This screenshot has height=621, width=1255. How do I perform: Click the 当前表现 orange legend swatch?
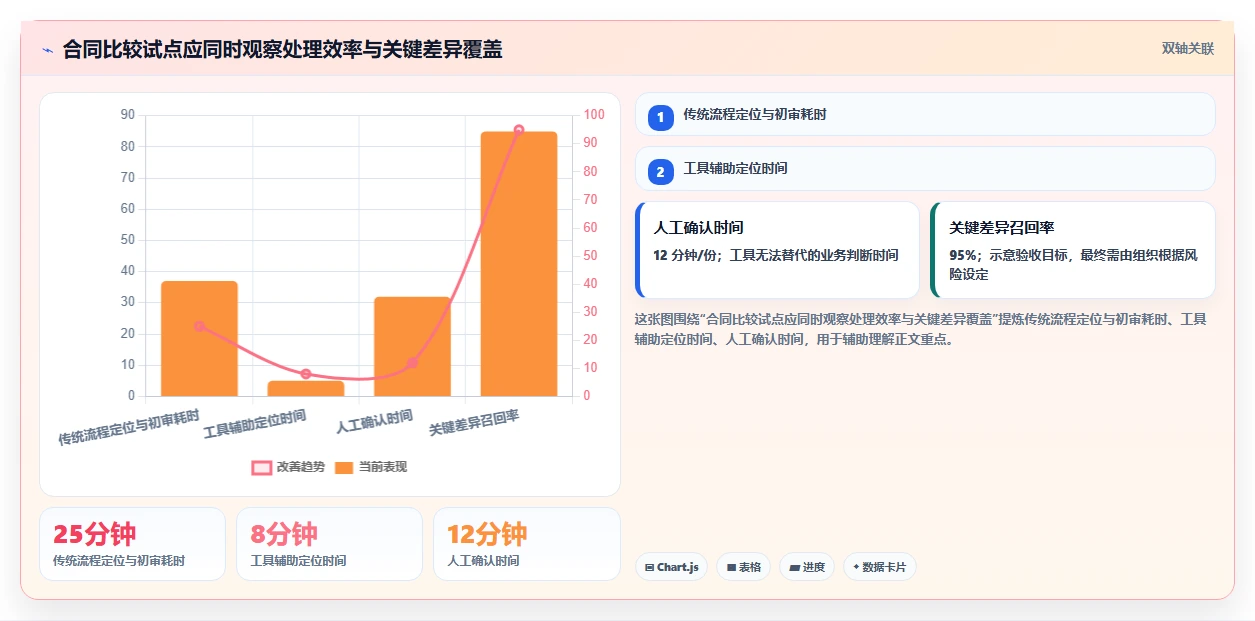click(x=344, y=467)
